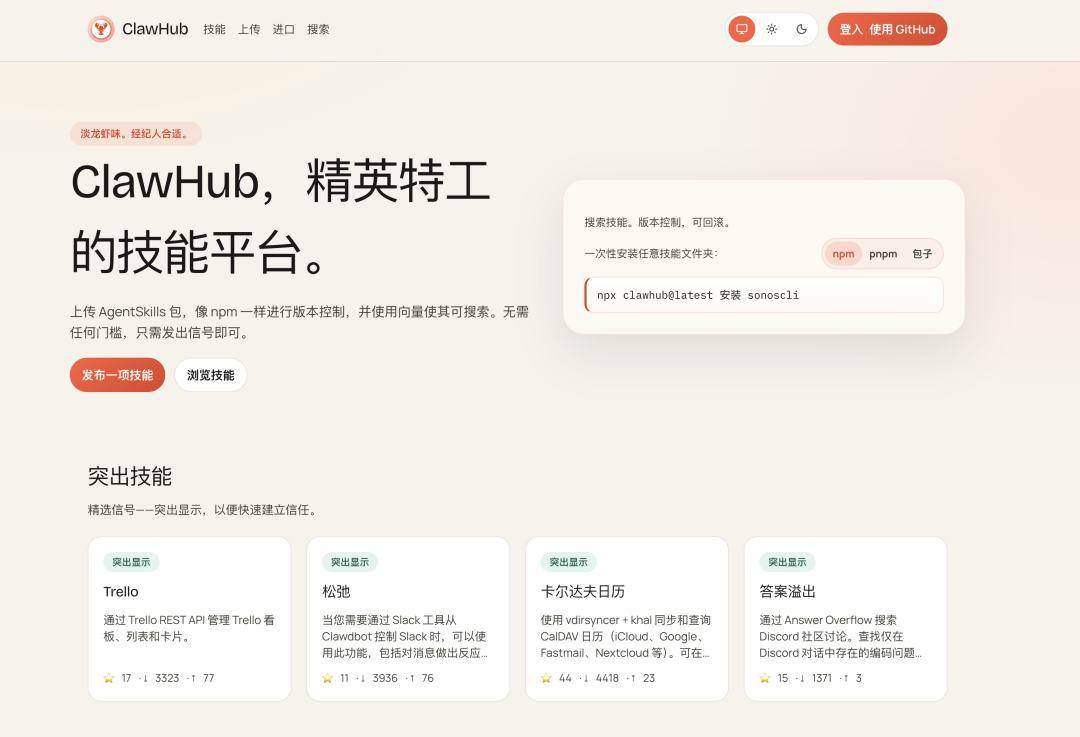Click the star on 卡尔达夫日历 card
The image size is (1080, 737).
[545, 678]
